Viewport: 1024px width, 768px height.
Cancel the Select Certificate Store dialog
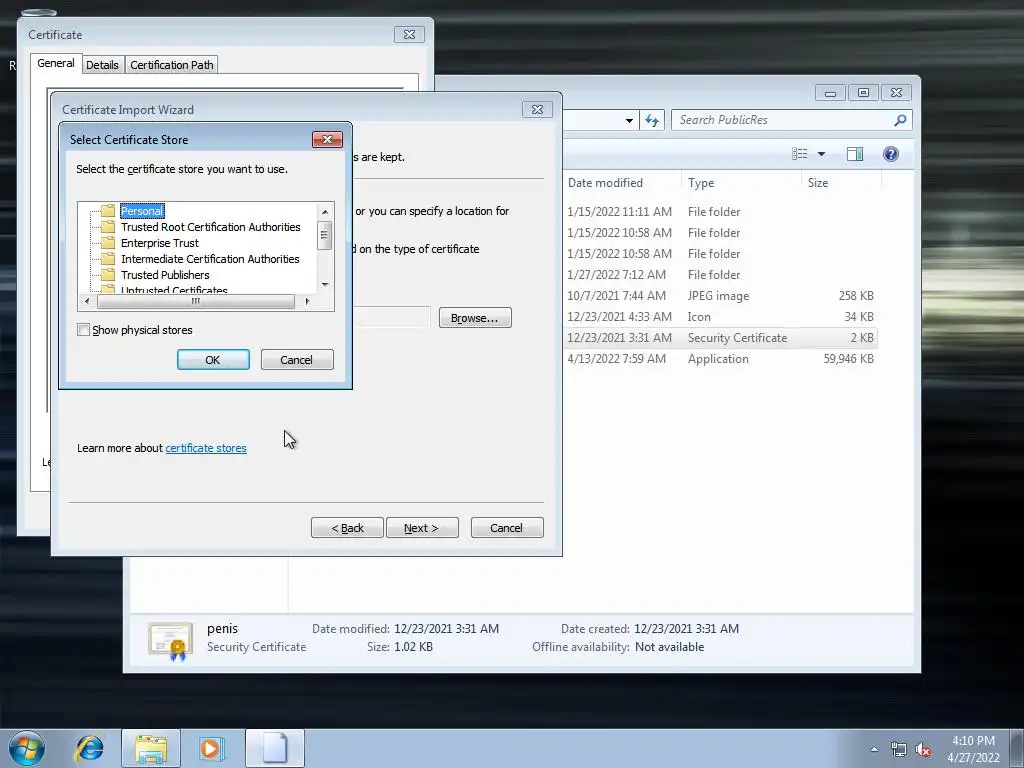pyautogui.click(x=296, y=360)
